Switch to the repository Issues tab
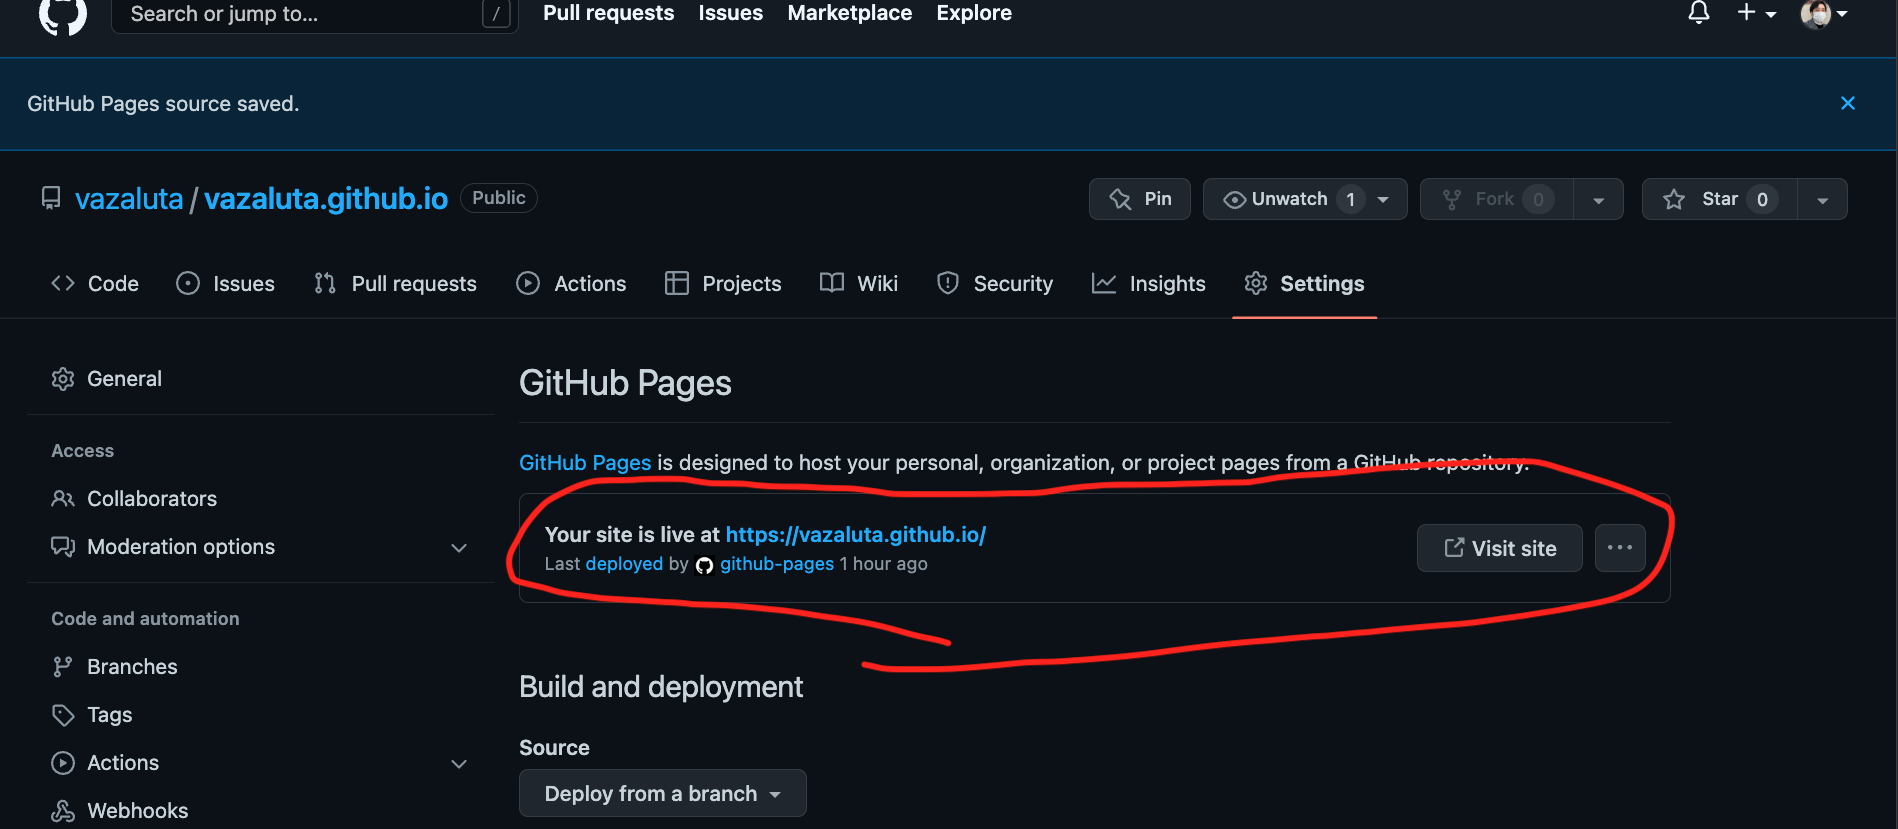 (x=225, y=284)
